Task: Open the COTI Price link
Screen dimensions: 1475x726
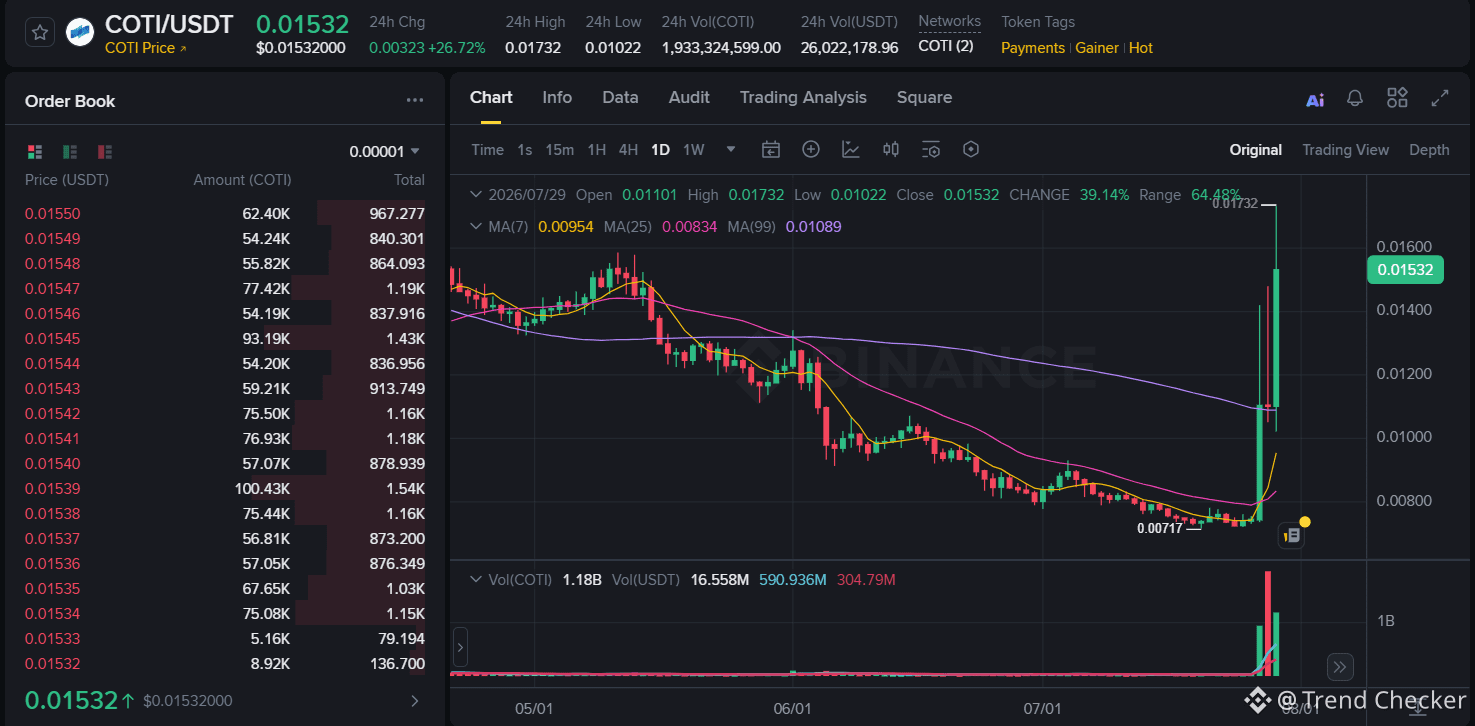Action: click(146, 48)
